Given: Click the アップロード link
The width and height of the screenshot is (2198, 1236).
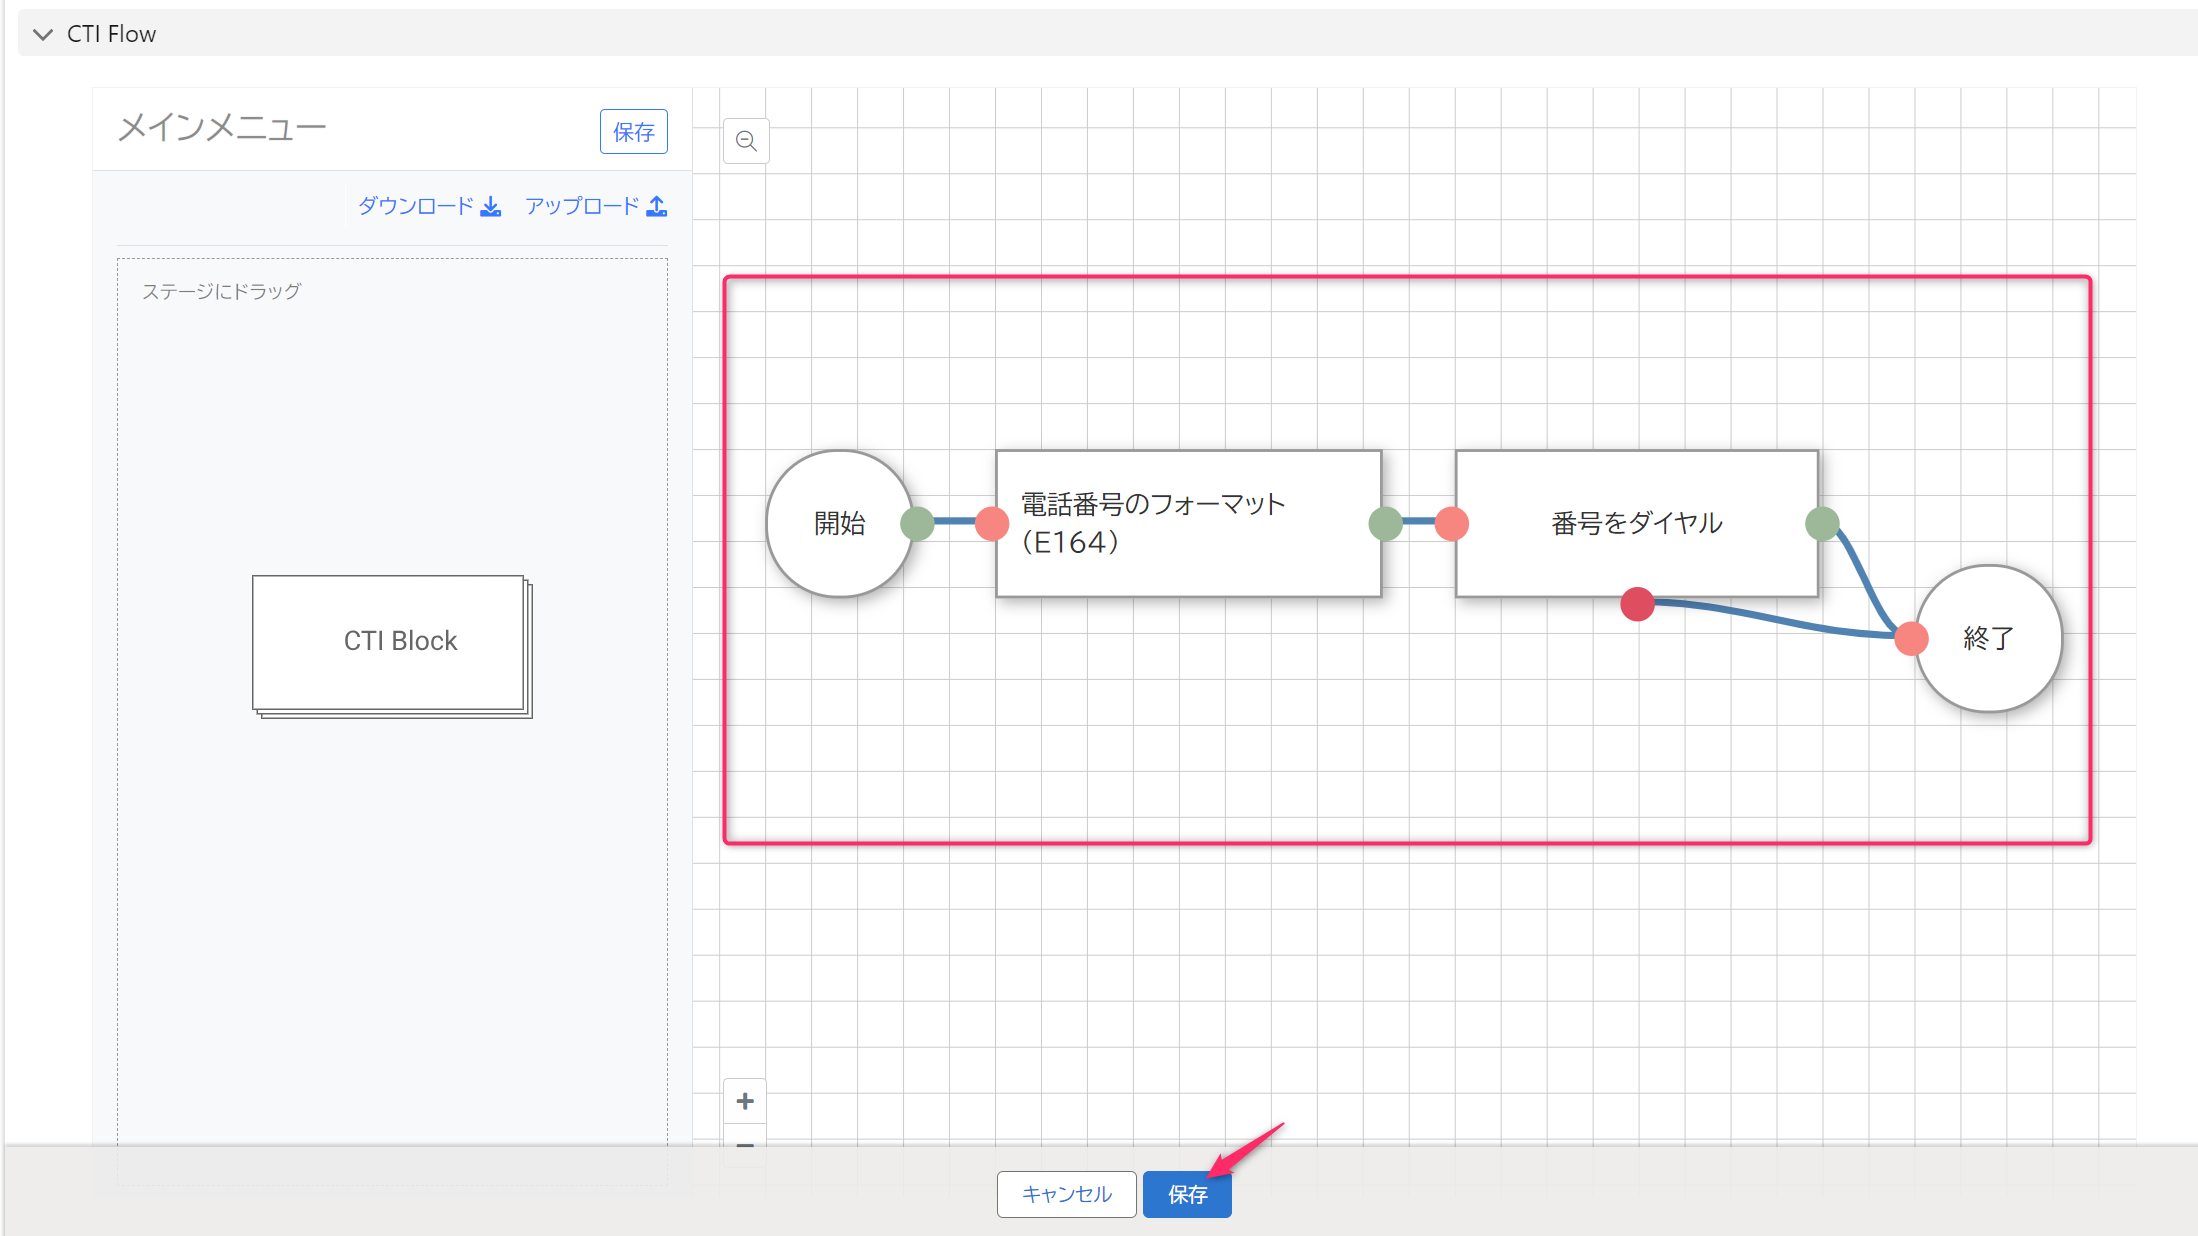Looking at the screenshot, I should [x=582, y=206].
